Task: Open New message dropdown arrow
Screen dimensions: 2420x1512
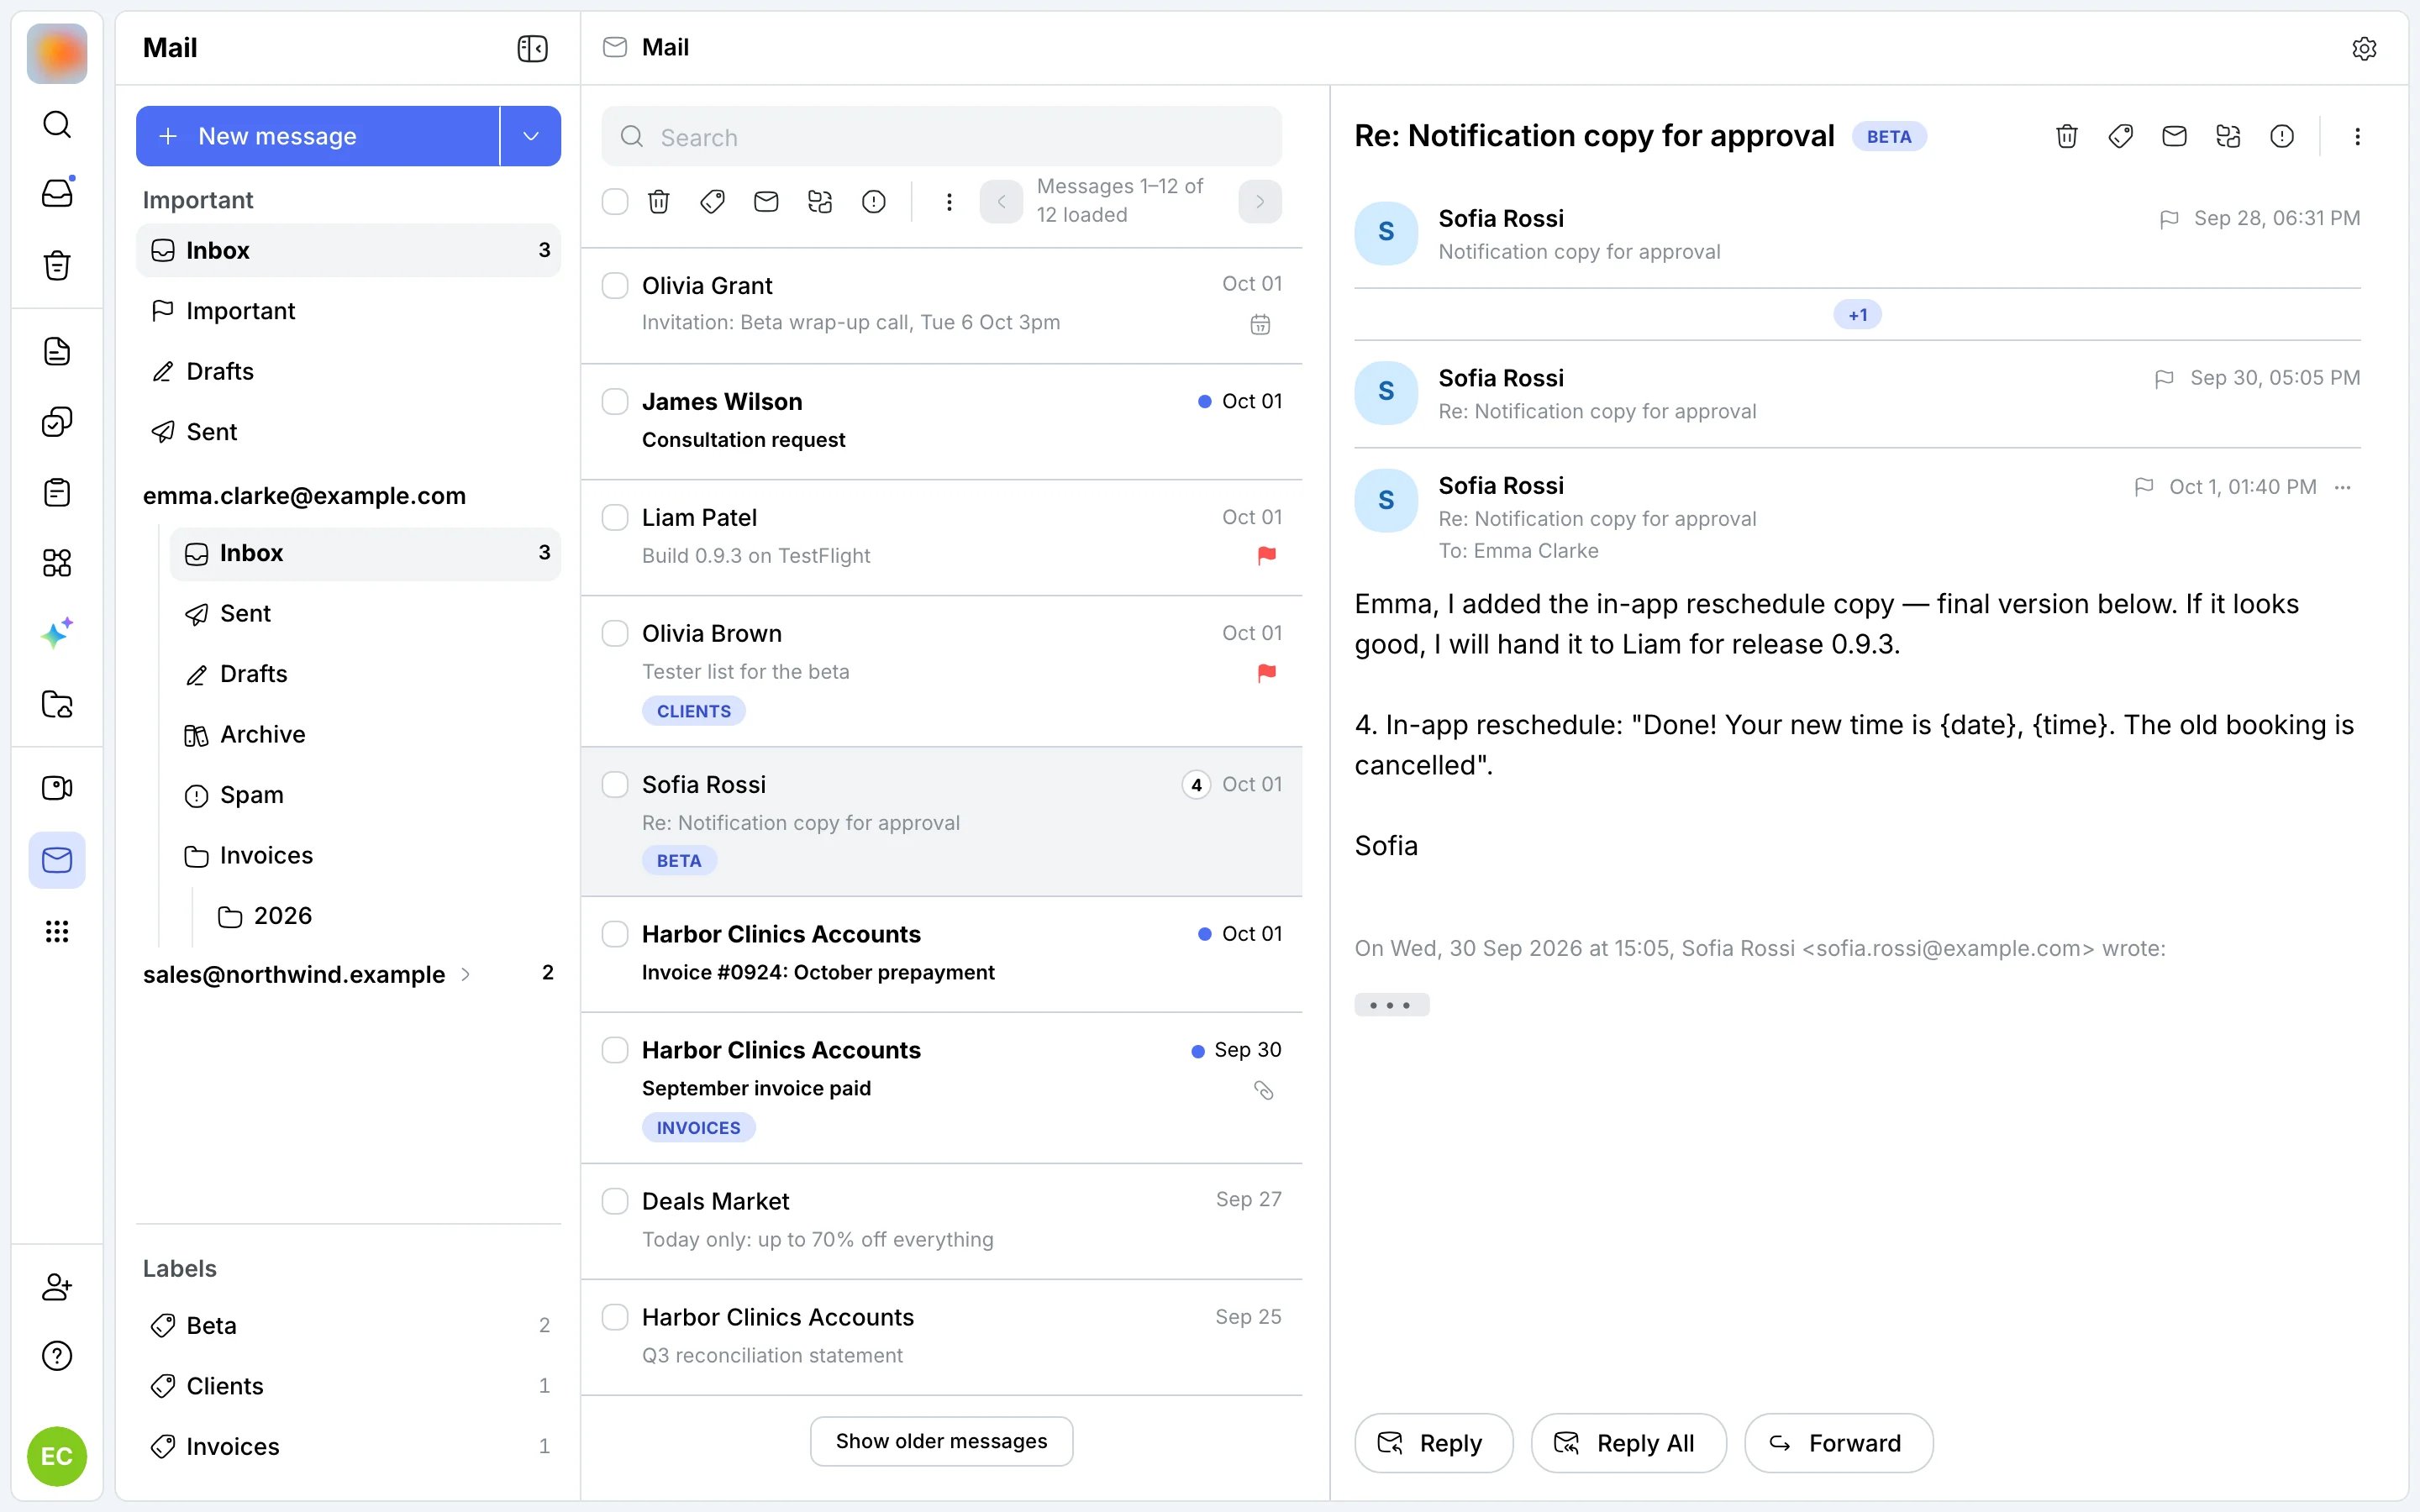Action: tap(531, 136)
